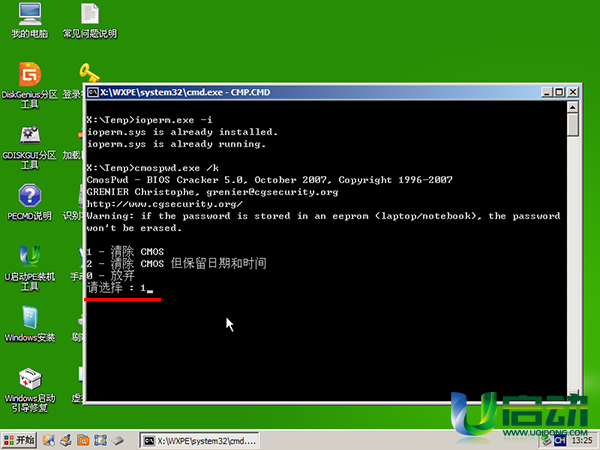This screenshot has height=450, width=600.
Task: Select the cmd.exe taskbar window button
Action: click(199, 441)
